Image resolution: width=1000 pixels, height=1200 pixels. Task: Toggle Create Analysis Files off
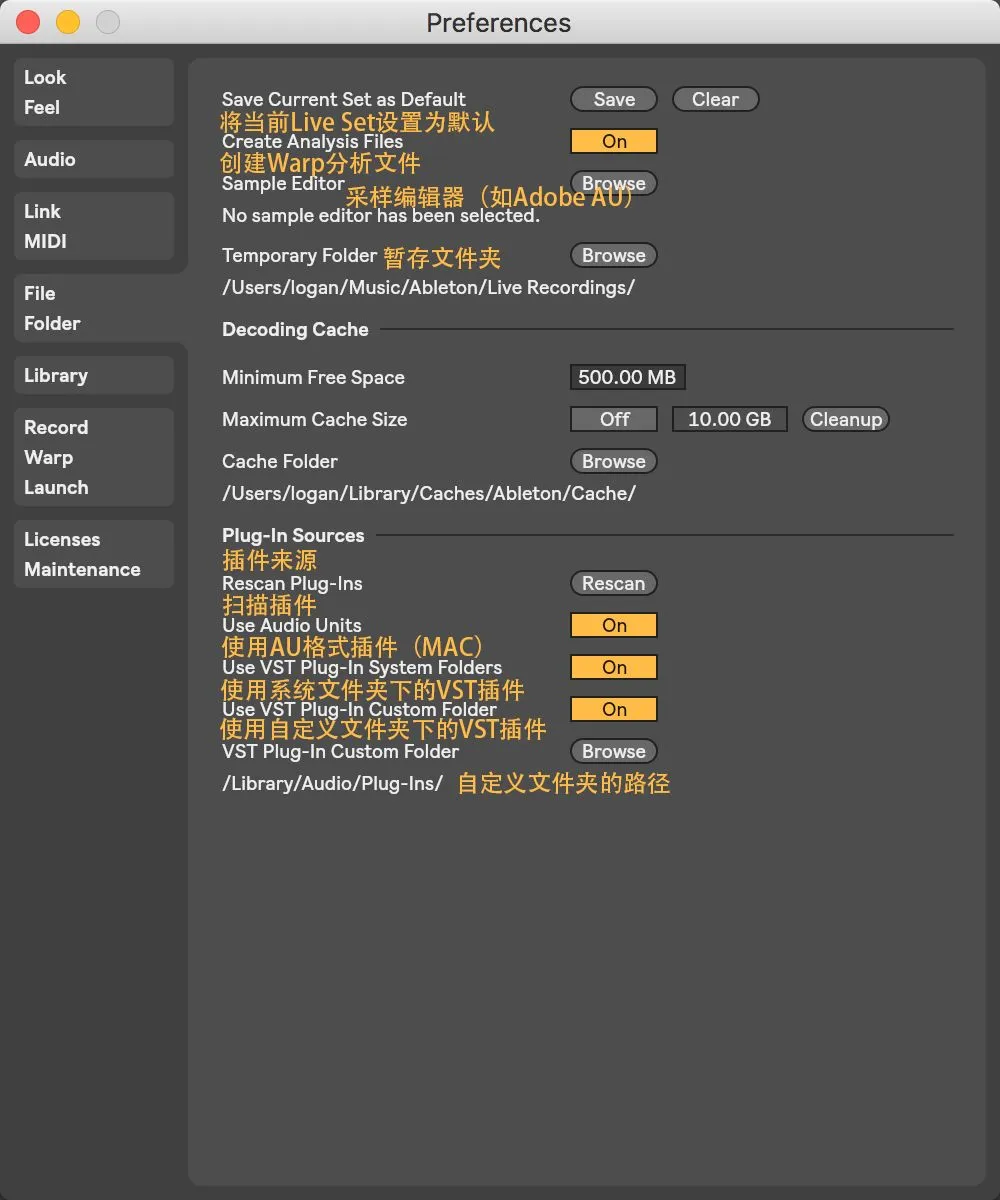613,141
